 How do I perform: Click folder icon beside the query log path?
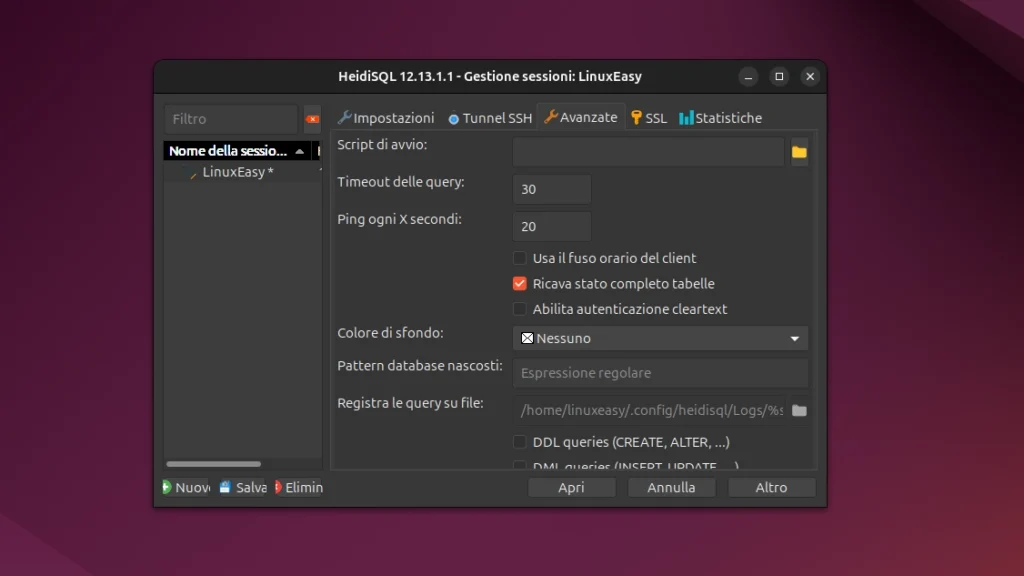pyautogui.click(x=799, y=410)
